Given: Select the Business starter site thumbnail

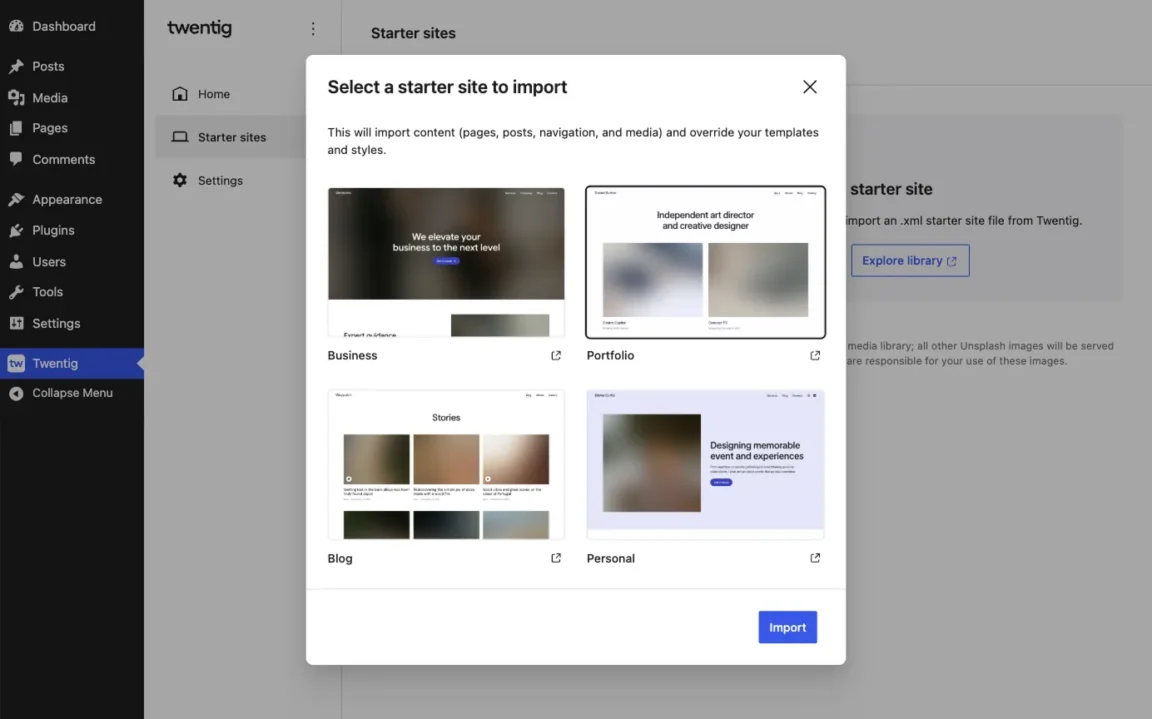Looking at the screenshot, I should pos(446,263).
